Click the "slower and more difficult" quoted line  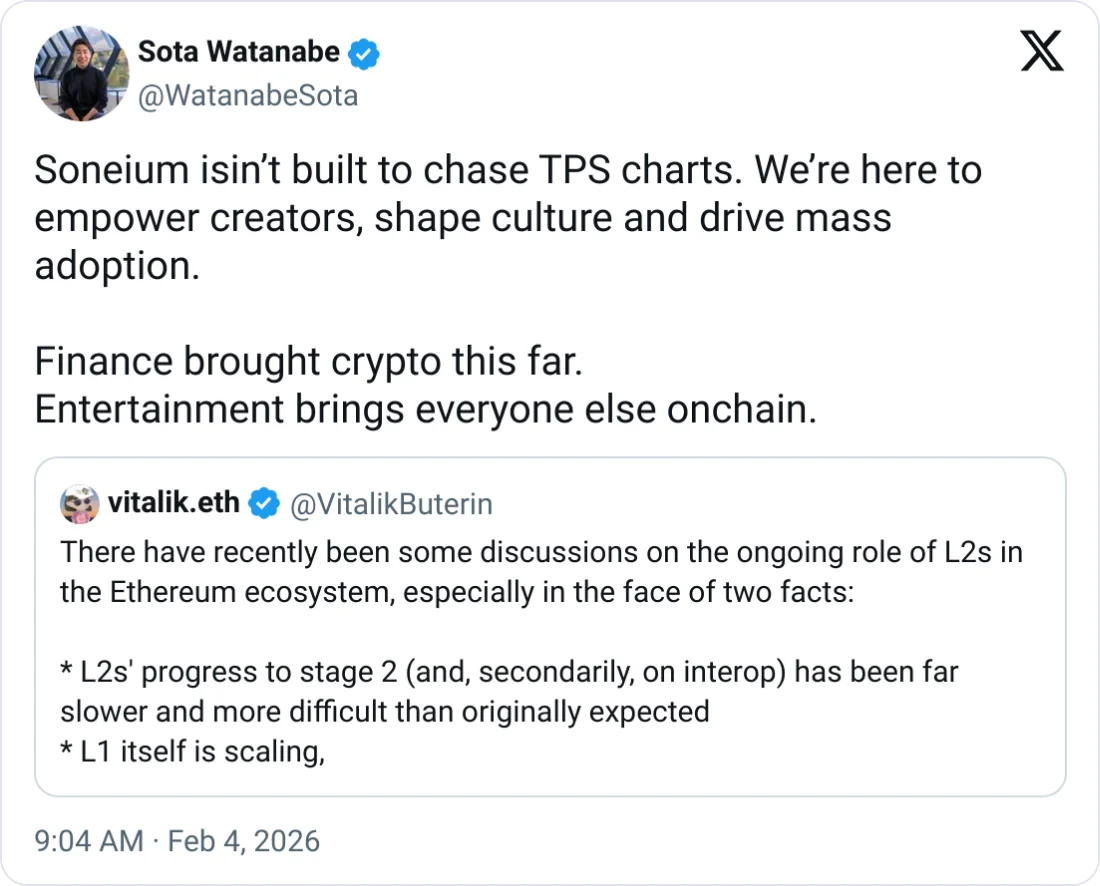pyautogui.click(x=384, y=711)
